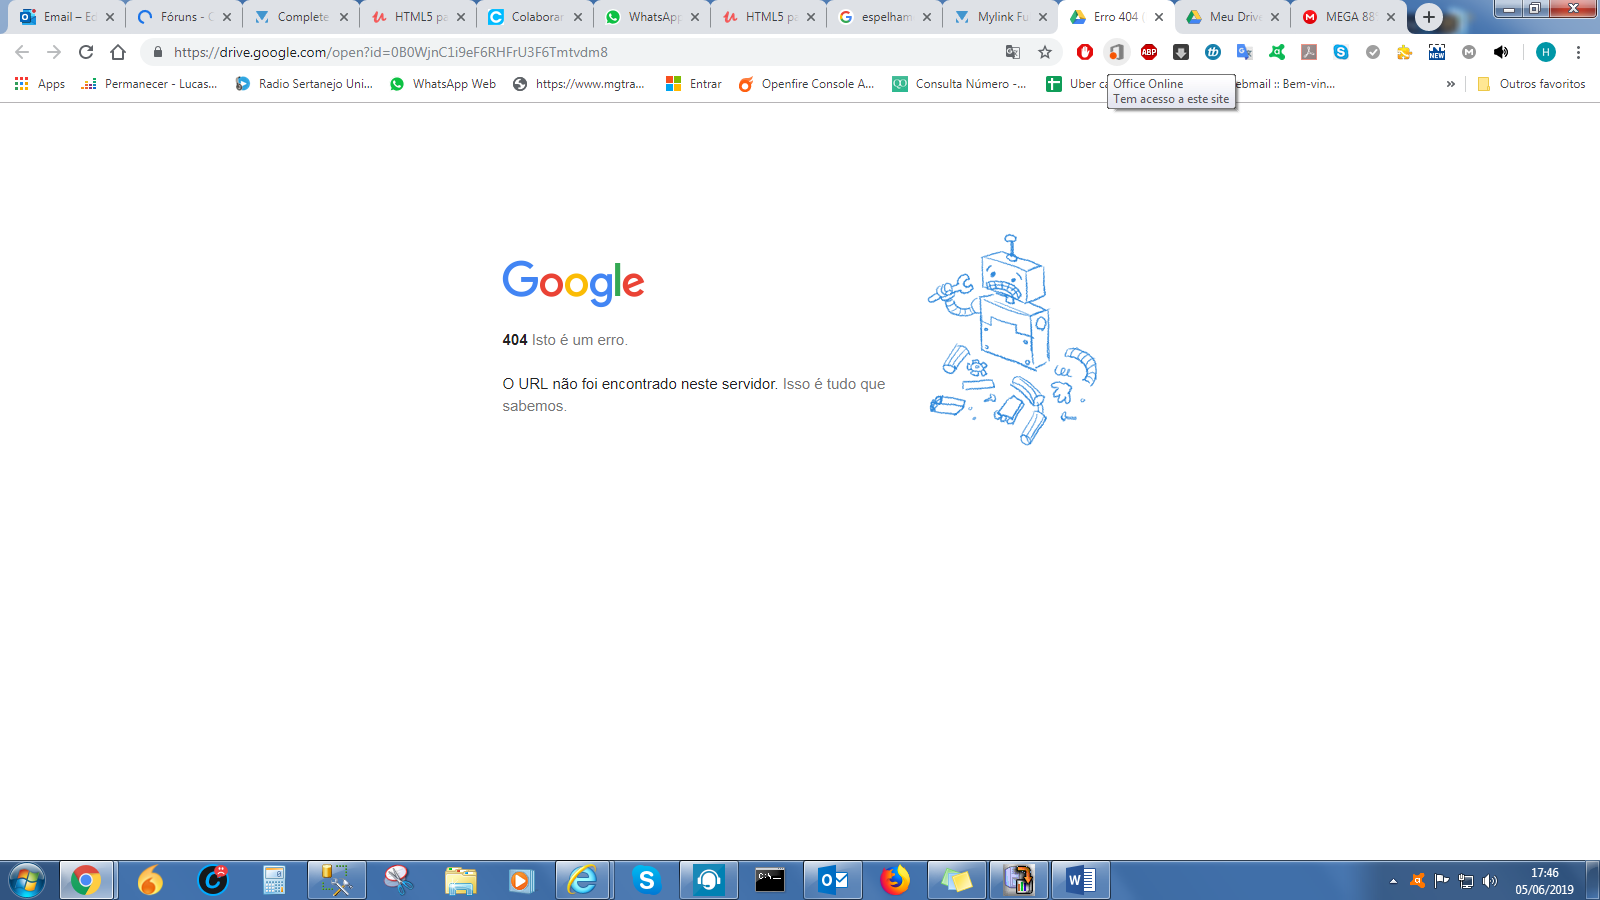The height and width of the screenshot is (900, 1600).
Task: Click the browser back arrow
Action: point(22,52)
